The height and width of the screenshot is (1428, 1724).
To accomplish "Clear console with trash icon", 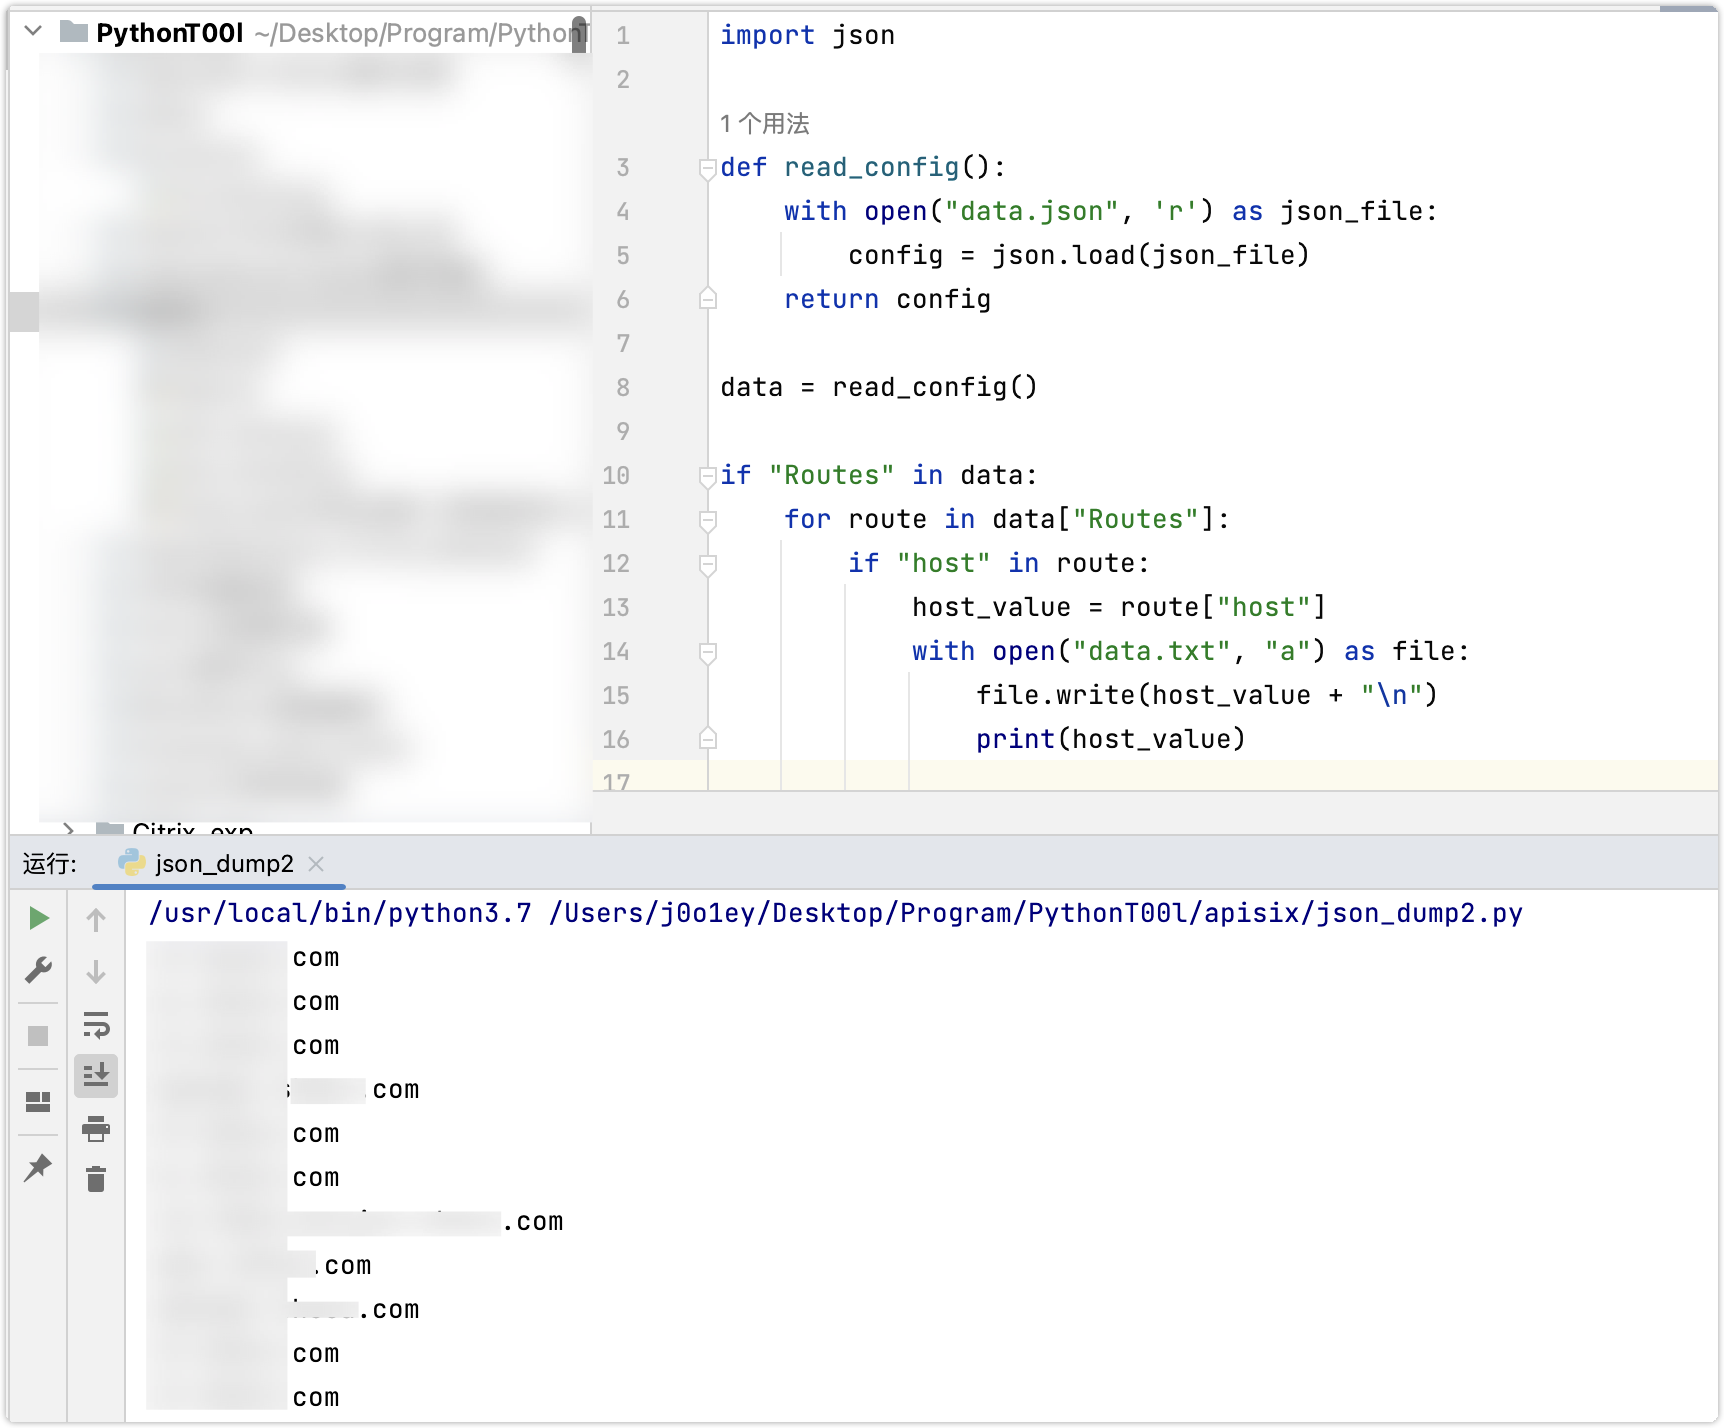I will click(96, 1180).
